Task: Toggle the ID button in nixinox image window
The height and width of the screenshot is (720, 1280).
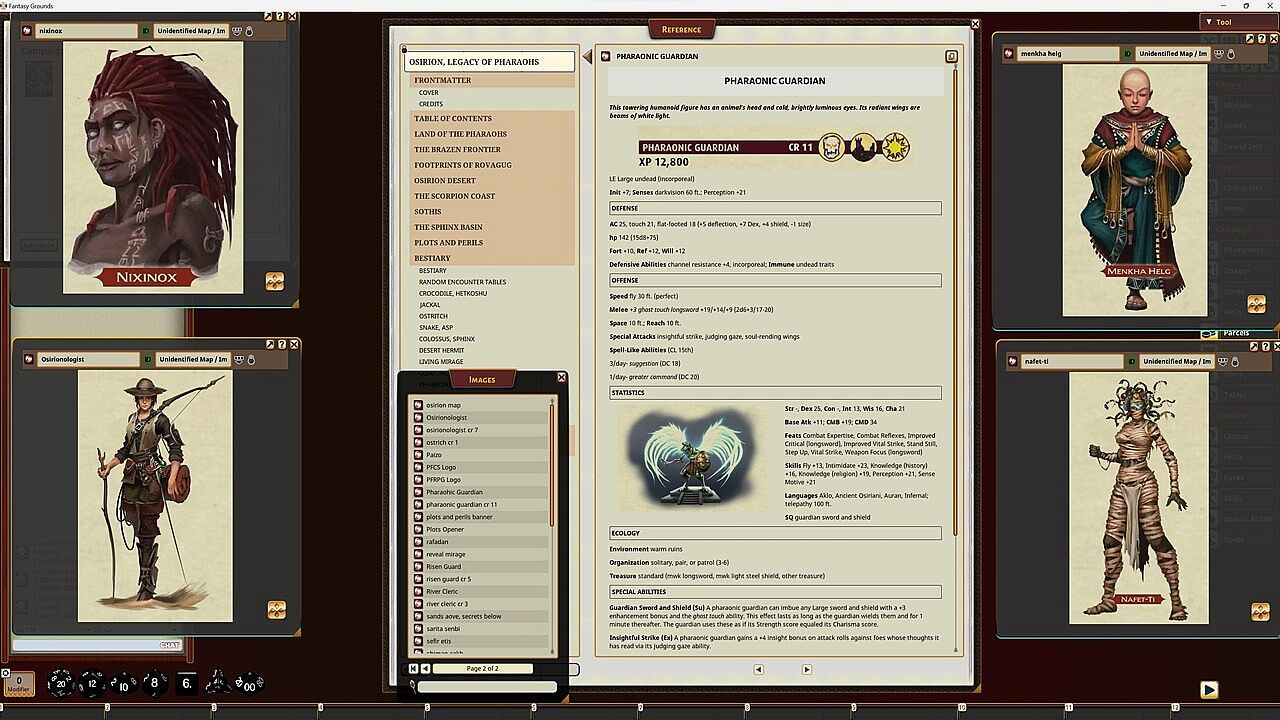Action: tap(146, 31)
